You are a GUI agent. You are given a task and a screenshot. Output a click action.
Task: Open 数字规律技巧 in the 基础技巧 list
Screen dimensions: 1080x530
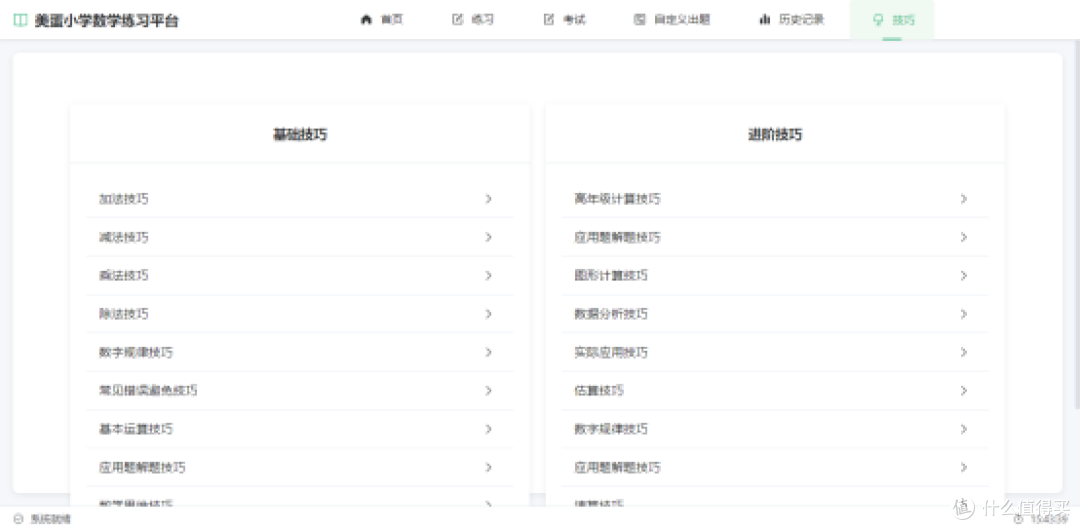pyautogui.click(x=300, y=352)
